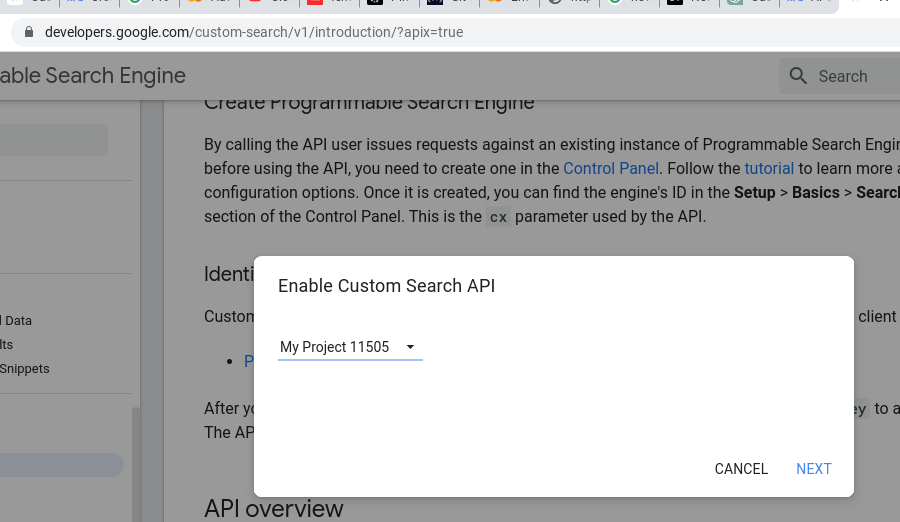Screen dimensions: 900x522
Task: Click the 'cx' code parameter text
Action: pyautogui.click(x=498, y=217)
